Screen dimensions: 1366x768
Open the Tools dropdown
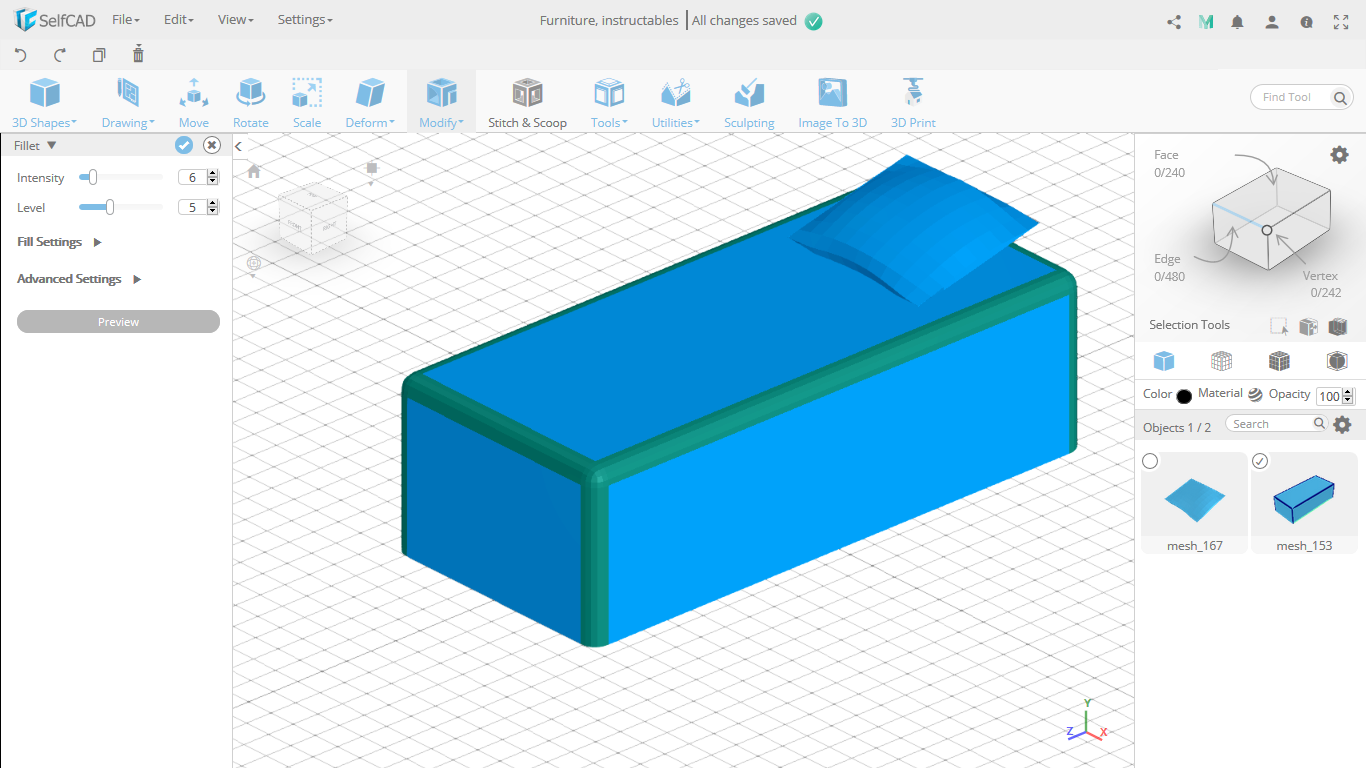609,103
